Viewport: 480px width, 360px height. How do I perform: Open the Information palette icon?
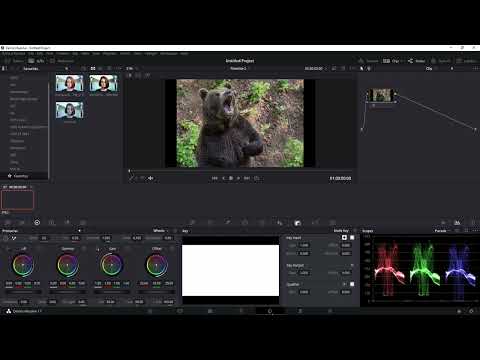(x=473, y=222)
